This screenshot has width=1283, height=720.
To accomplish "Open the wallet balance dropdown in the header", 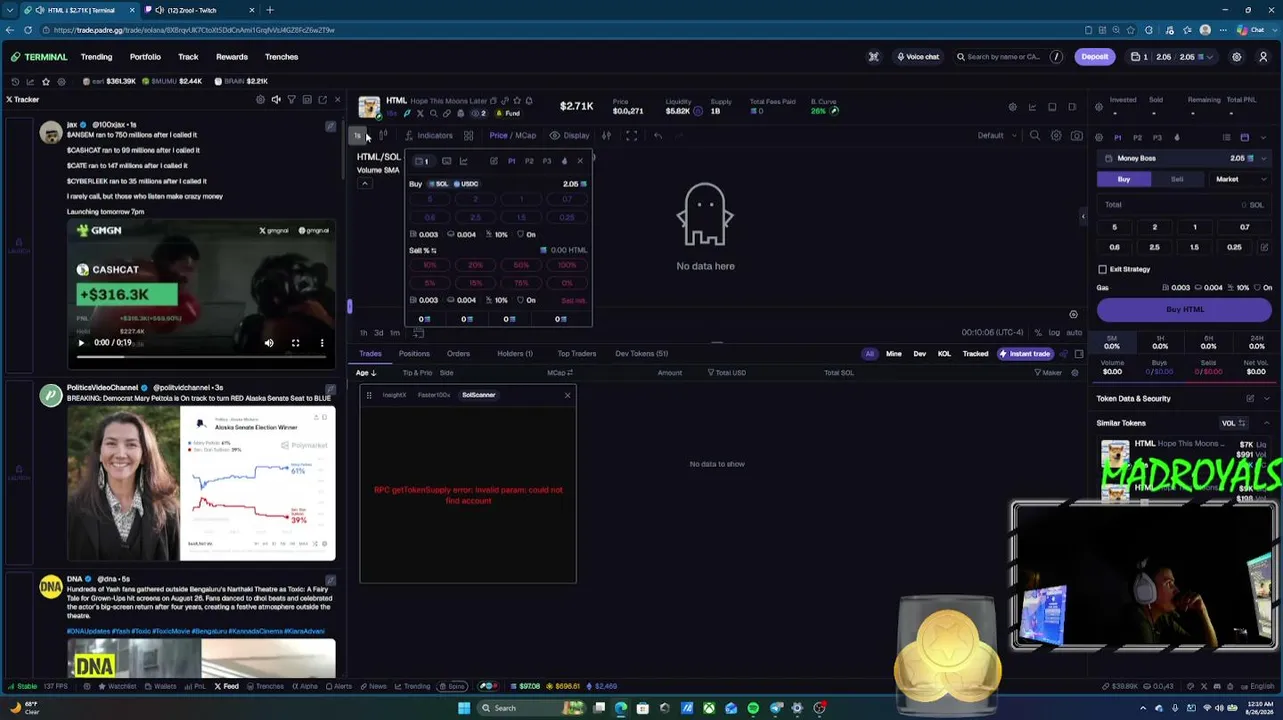I will click(1172, 57).
